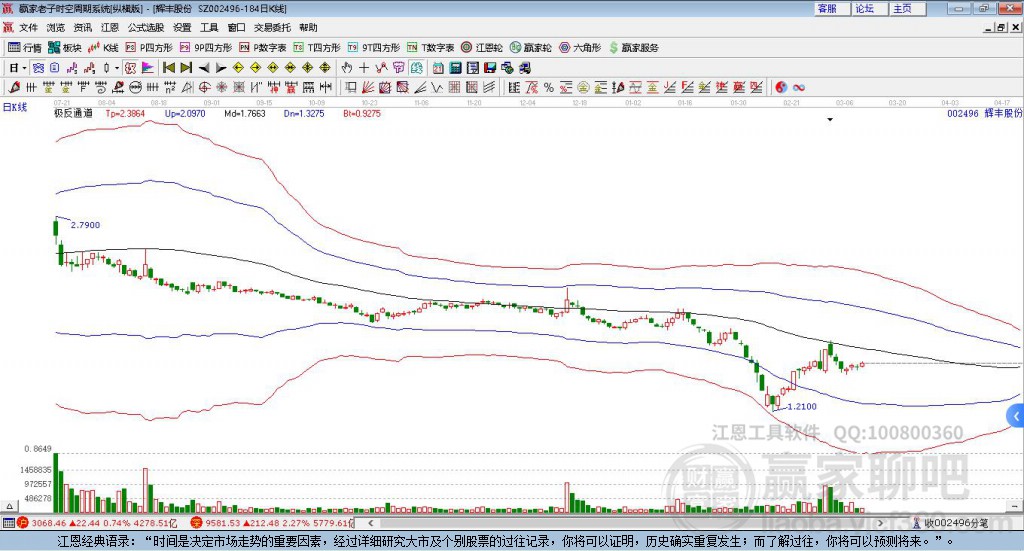Click the 日K线 period label
The height and width of the screenshot is (551, 1024).
15,107
